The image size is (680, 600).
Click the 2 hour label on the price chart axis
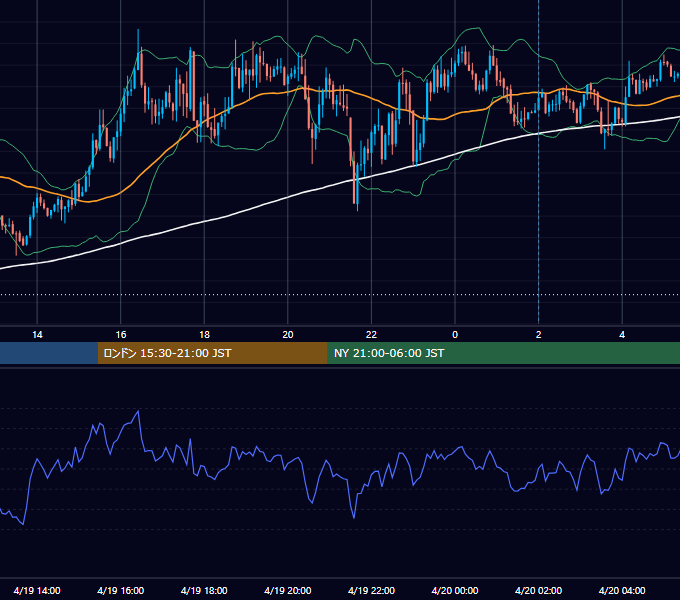click(539, 335)
